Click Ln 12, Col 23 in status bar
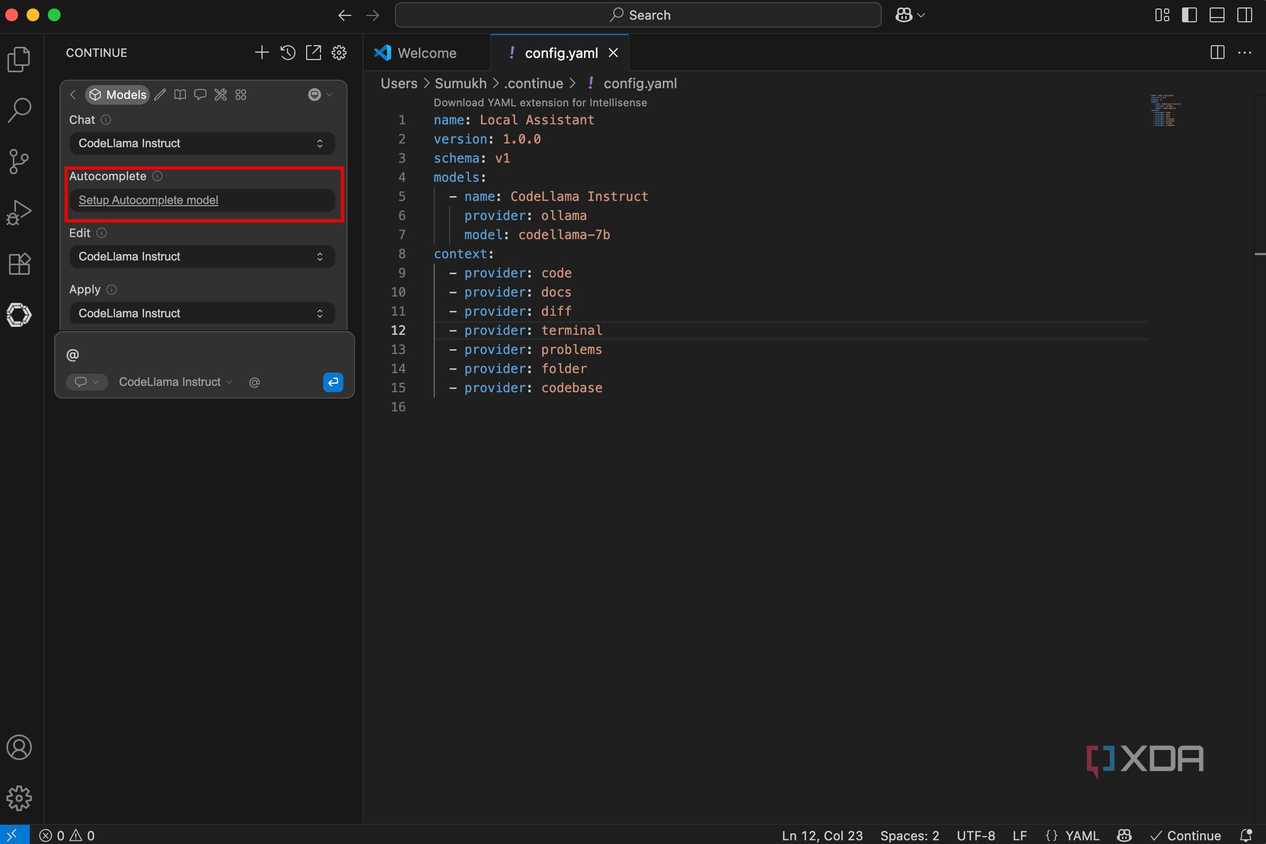This screenshot has width=1266, height=844. pyautogui.click(x=822, y=836)
